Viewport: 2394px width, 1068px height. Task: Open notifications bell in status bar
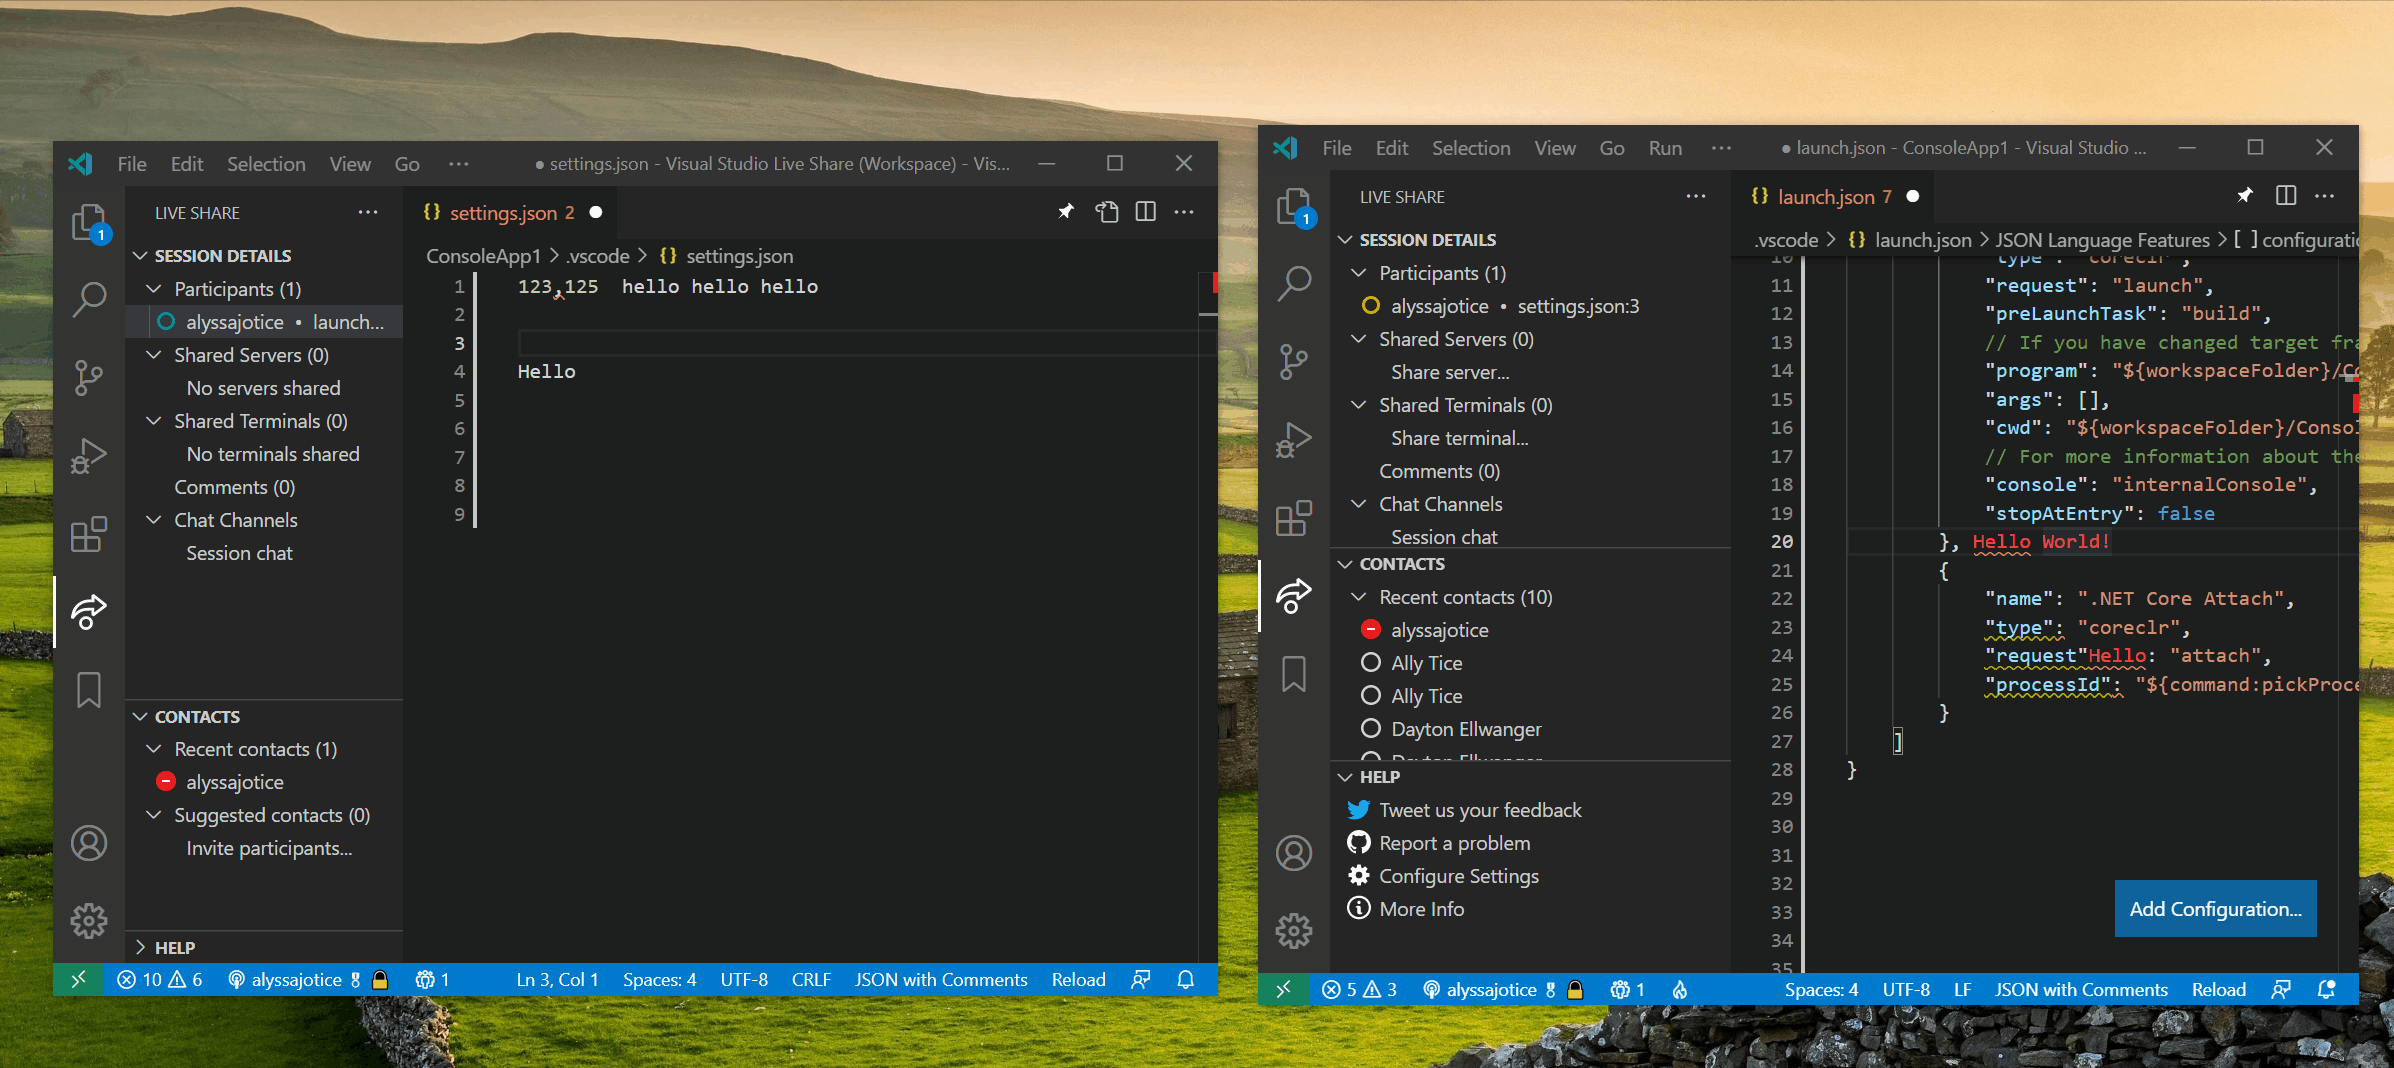[x=1185, y=979]
